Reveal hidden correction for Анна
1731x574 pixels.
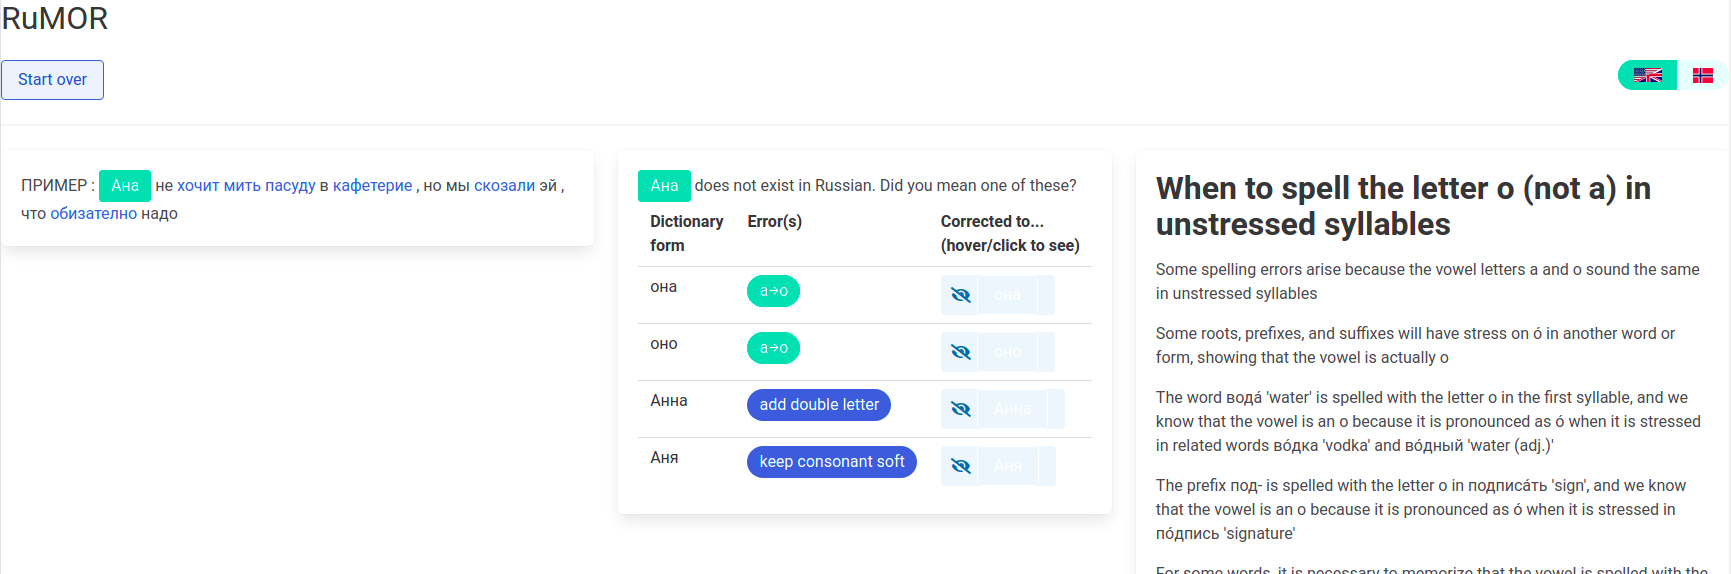pyautogui.click(x=961, y=409)
